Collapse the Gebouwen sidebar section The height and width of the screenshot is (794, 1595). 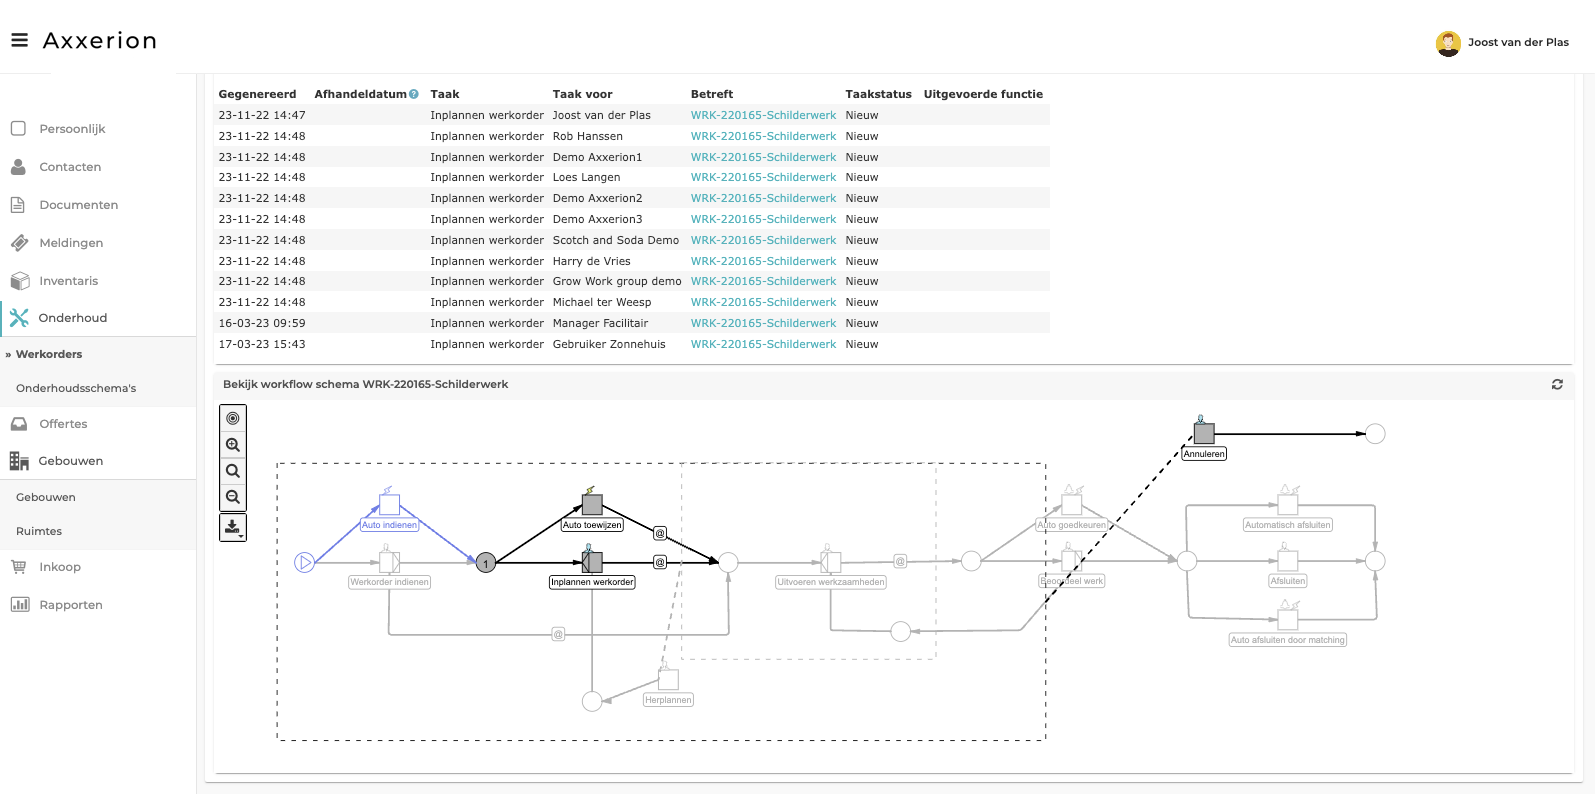70,461
